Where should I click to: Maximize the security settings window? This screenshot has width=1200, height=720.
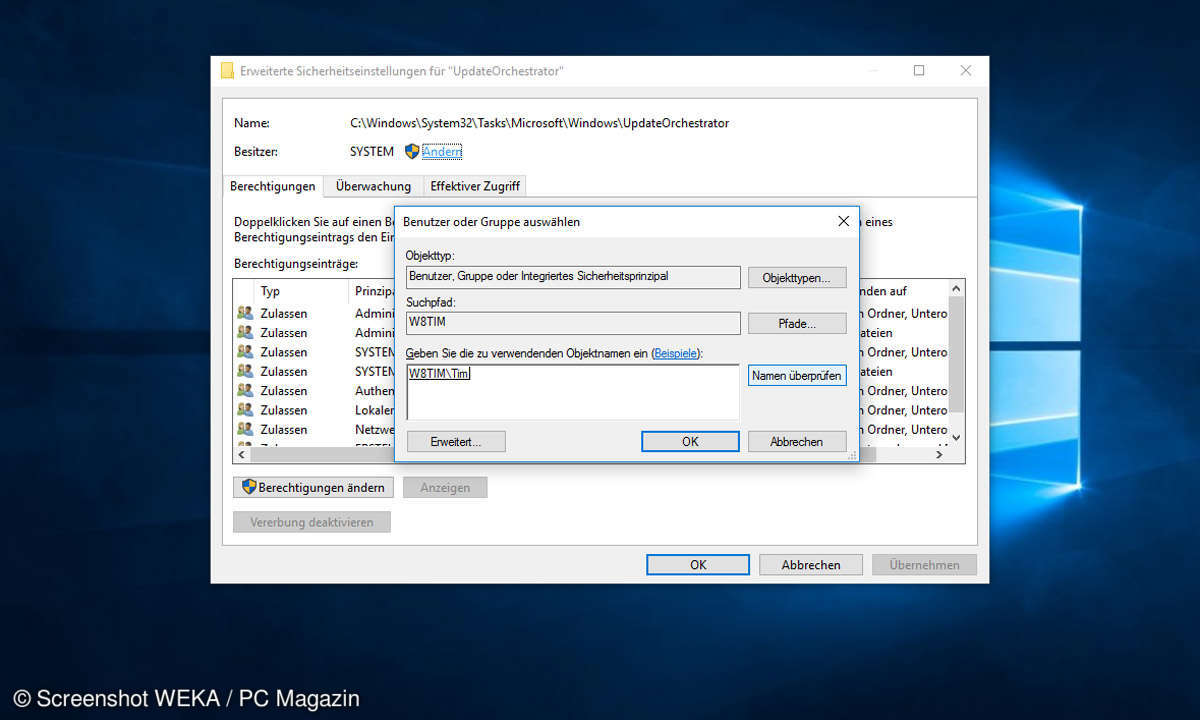click(919, 71)
